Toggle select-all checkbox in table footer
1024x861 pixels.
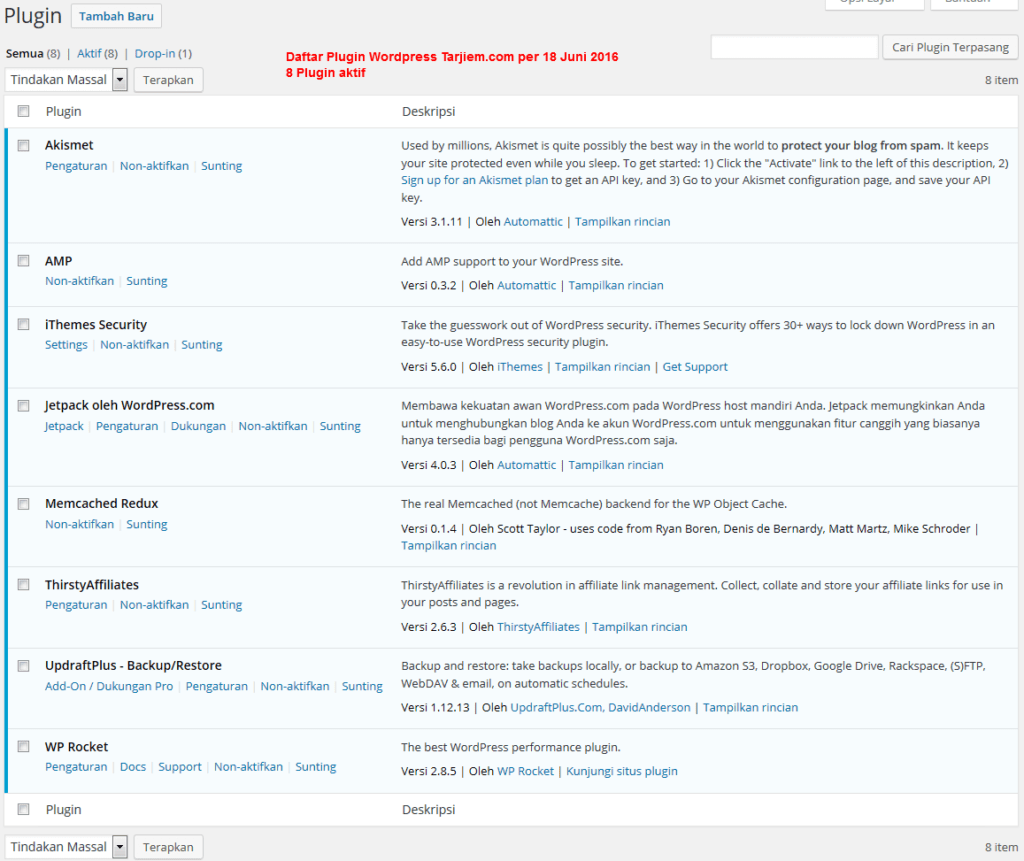click(24, 809)
